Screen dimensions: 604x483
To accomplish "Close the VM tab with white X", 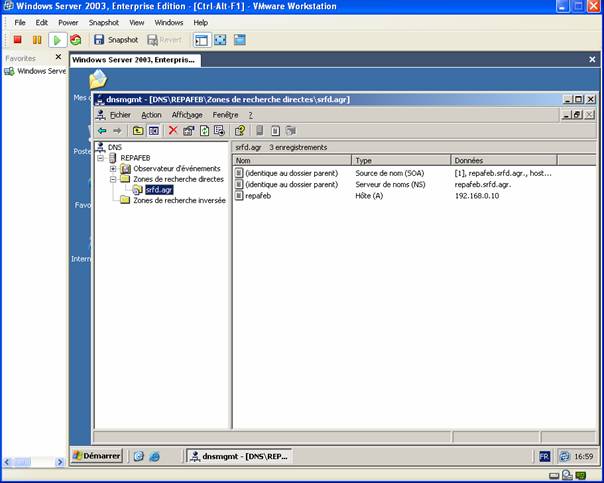I will (x=592, y=60).
